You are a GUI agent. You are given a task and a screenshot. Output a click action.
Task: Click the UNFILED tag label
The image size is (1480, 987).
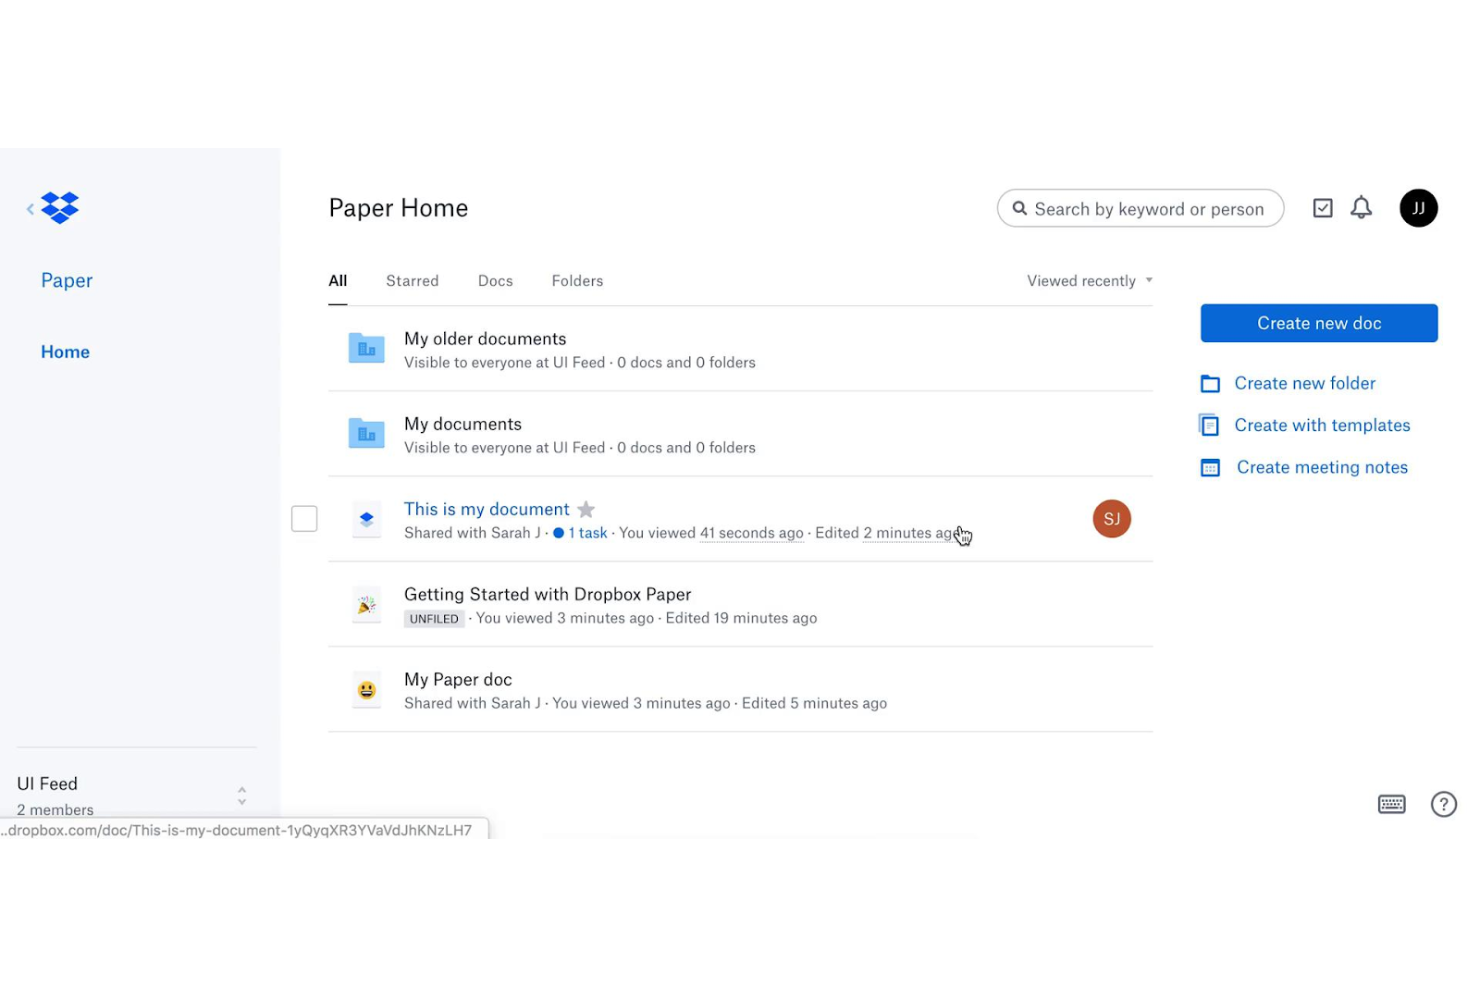(x=433, y=619)
